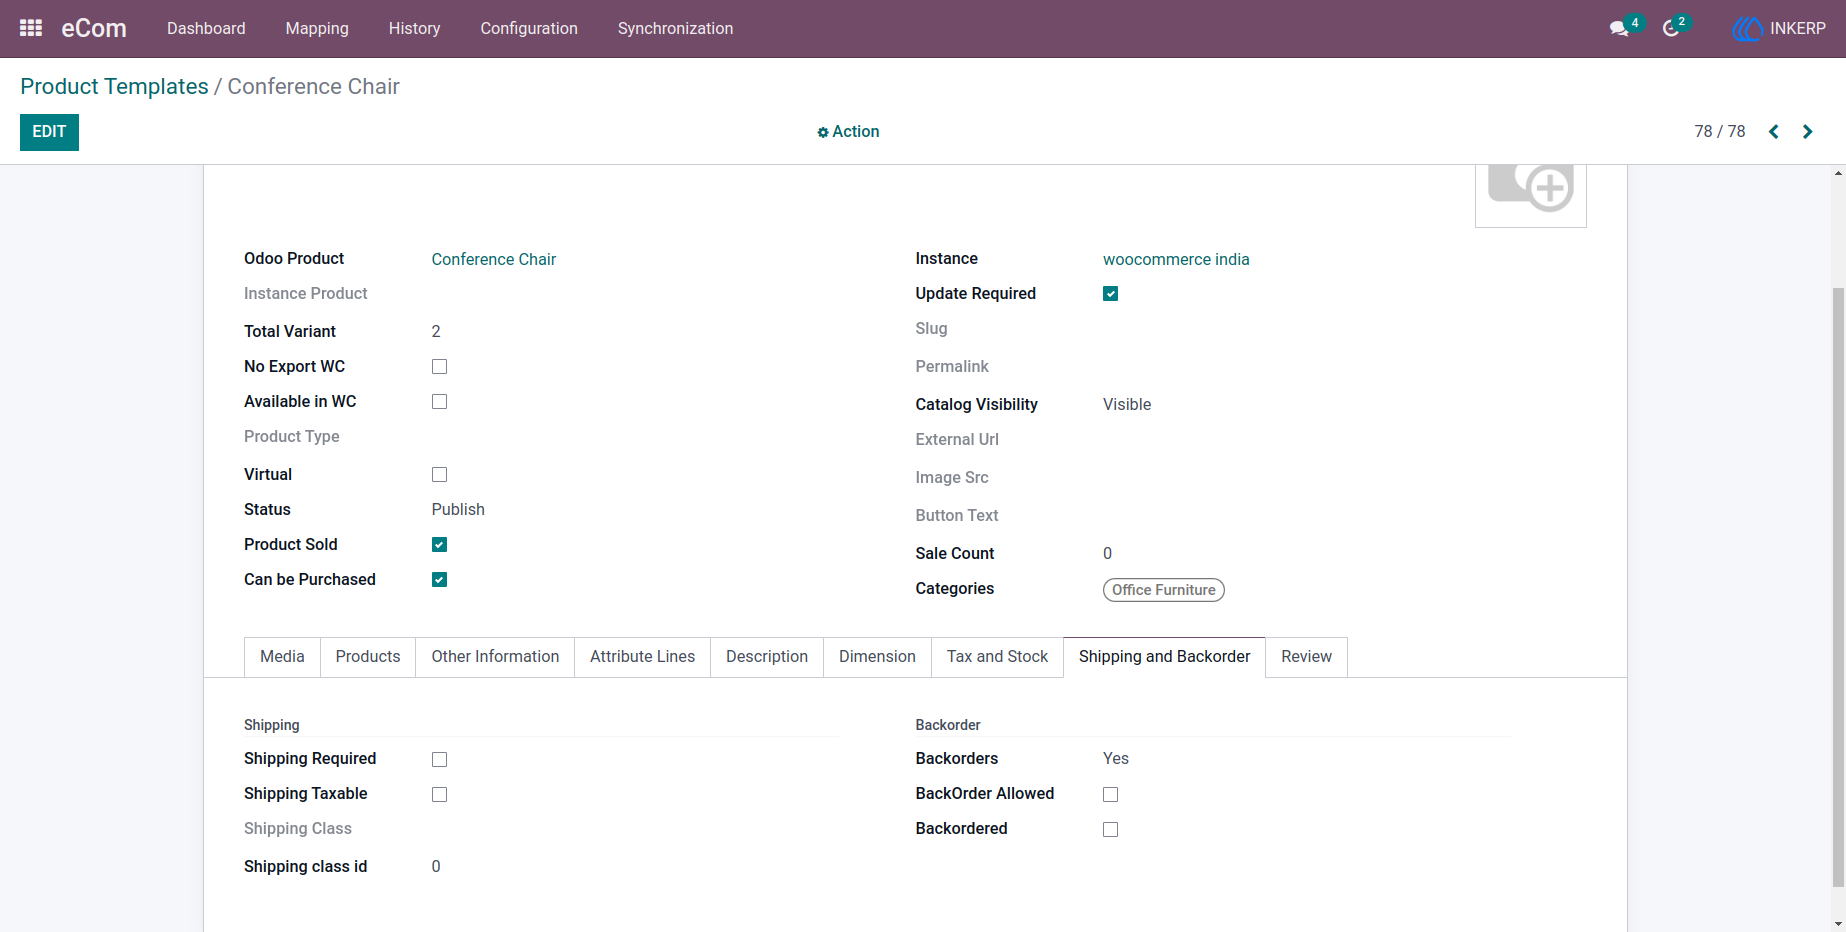The image size is (1846, 932).
Task: Toggle the Available in WC checkbox
Action: click(x=439, y=402)
